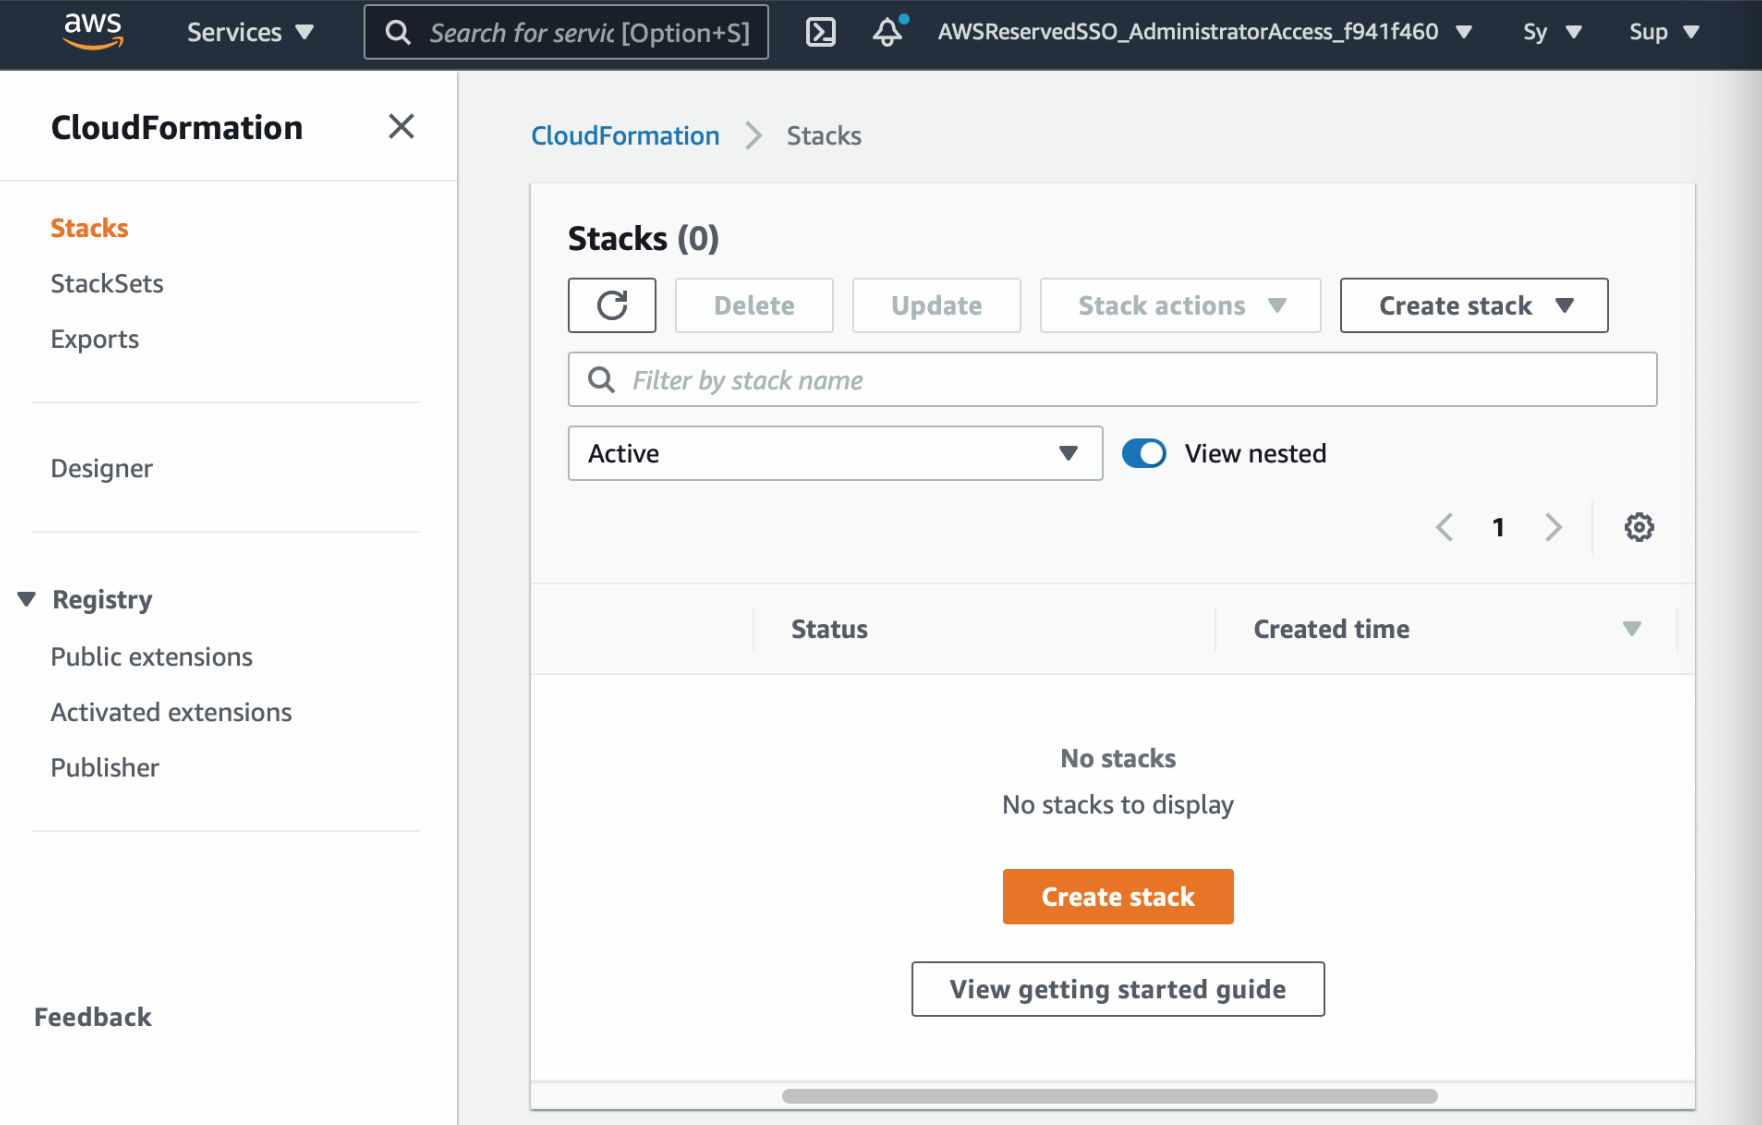
Task: Select Stacks in the sidebar
Action: coord(89,228)
